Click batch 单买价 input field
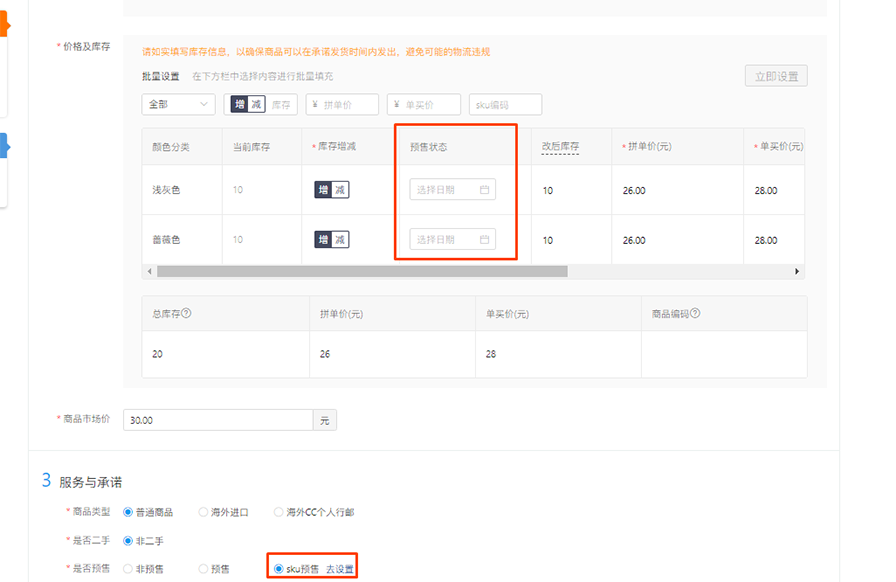 tap(424, 105)
